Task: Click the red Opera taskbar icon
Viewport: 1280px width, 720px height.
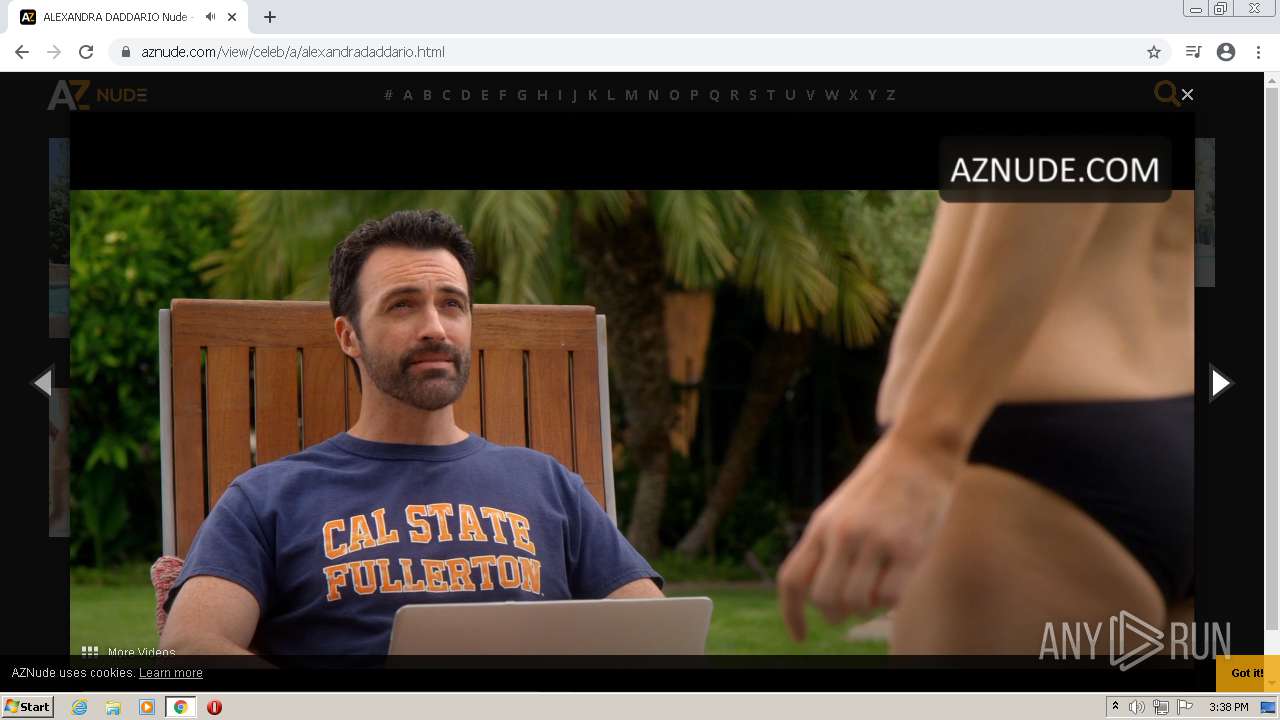Action: pyautogui.click(x=214, y=707)
